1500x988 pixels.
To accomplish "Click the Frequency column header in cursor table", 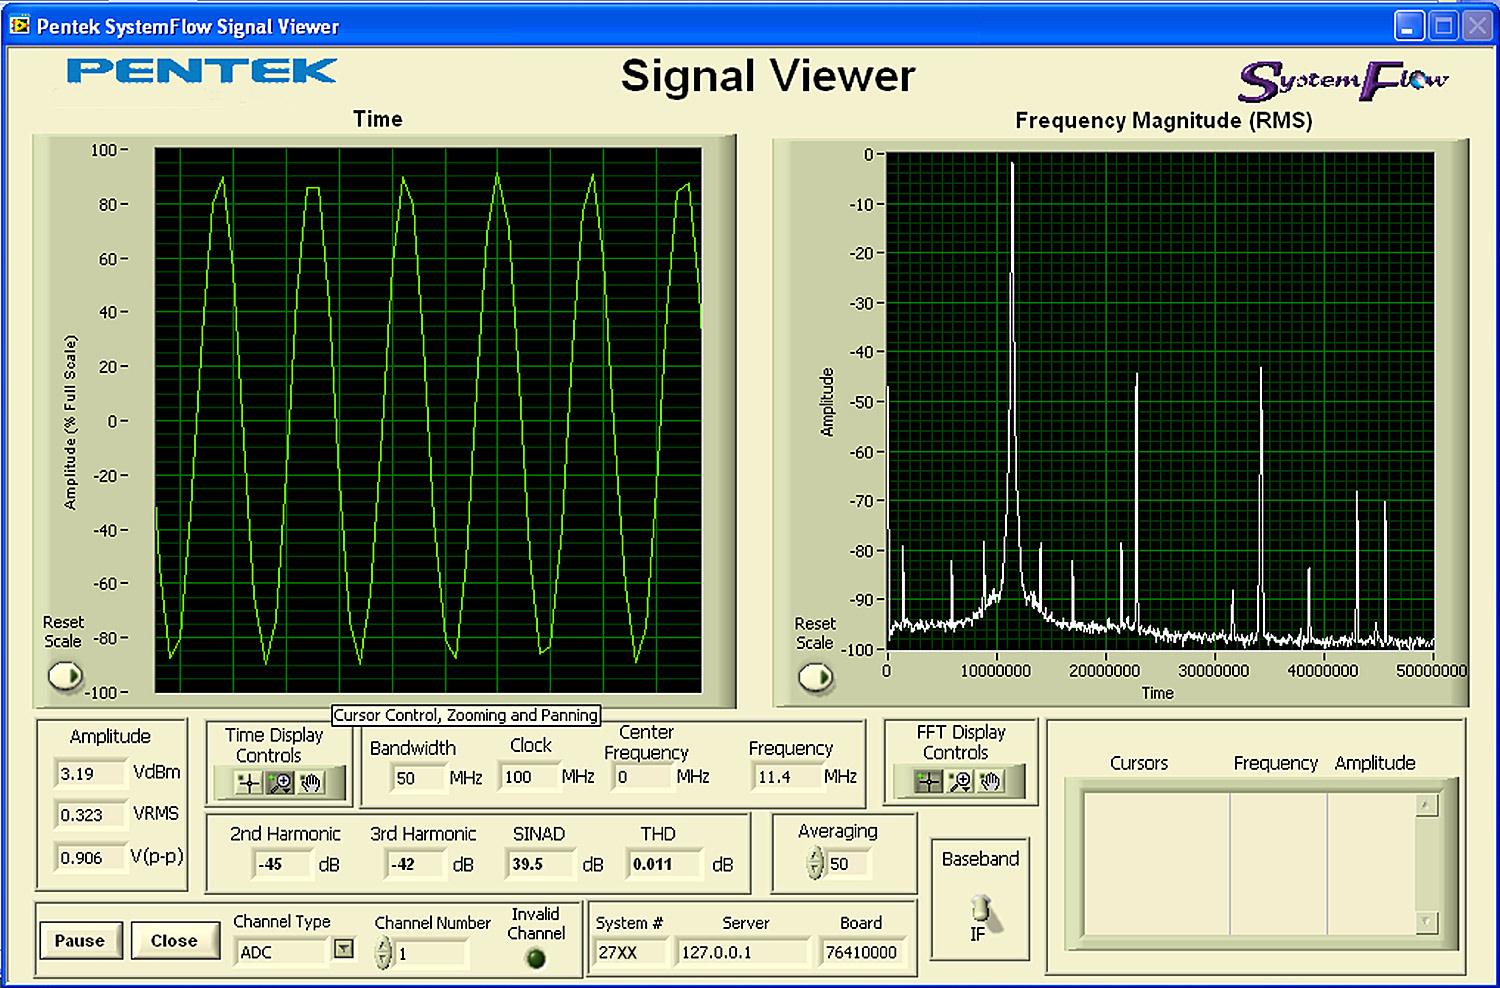I will coord(1275,763).
